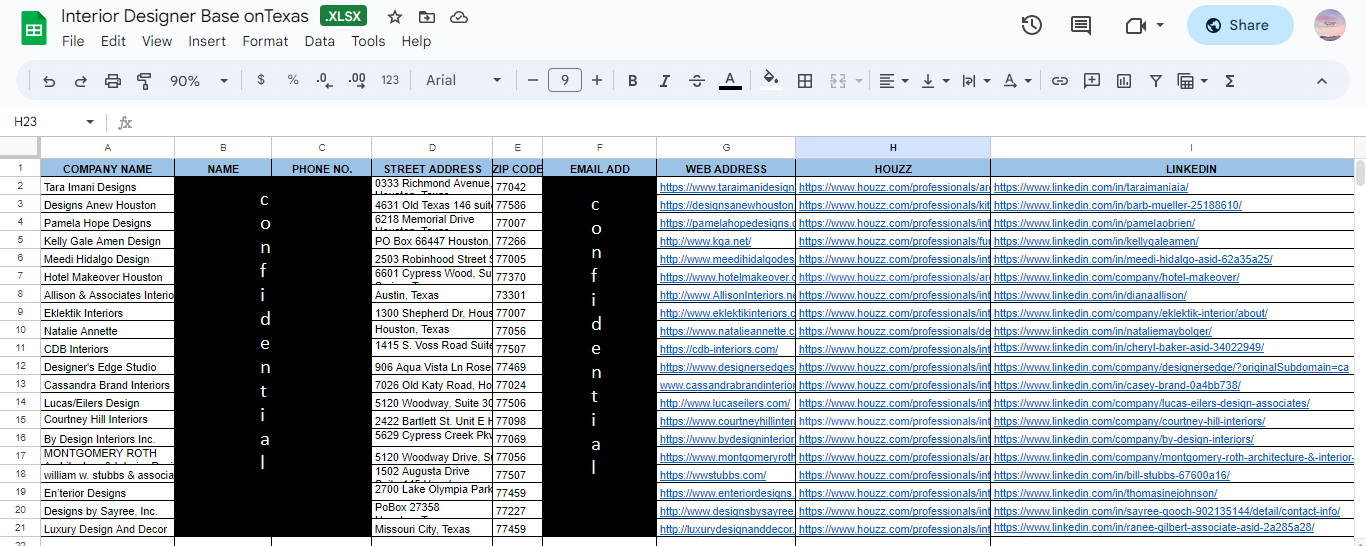Collapse the toolbar with chevron
Viewport: 1366px width, 546px height.
pos(1322,81)
